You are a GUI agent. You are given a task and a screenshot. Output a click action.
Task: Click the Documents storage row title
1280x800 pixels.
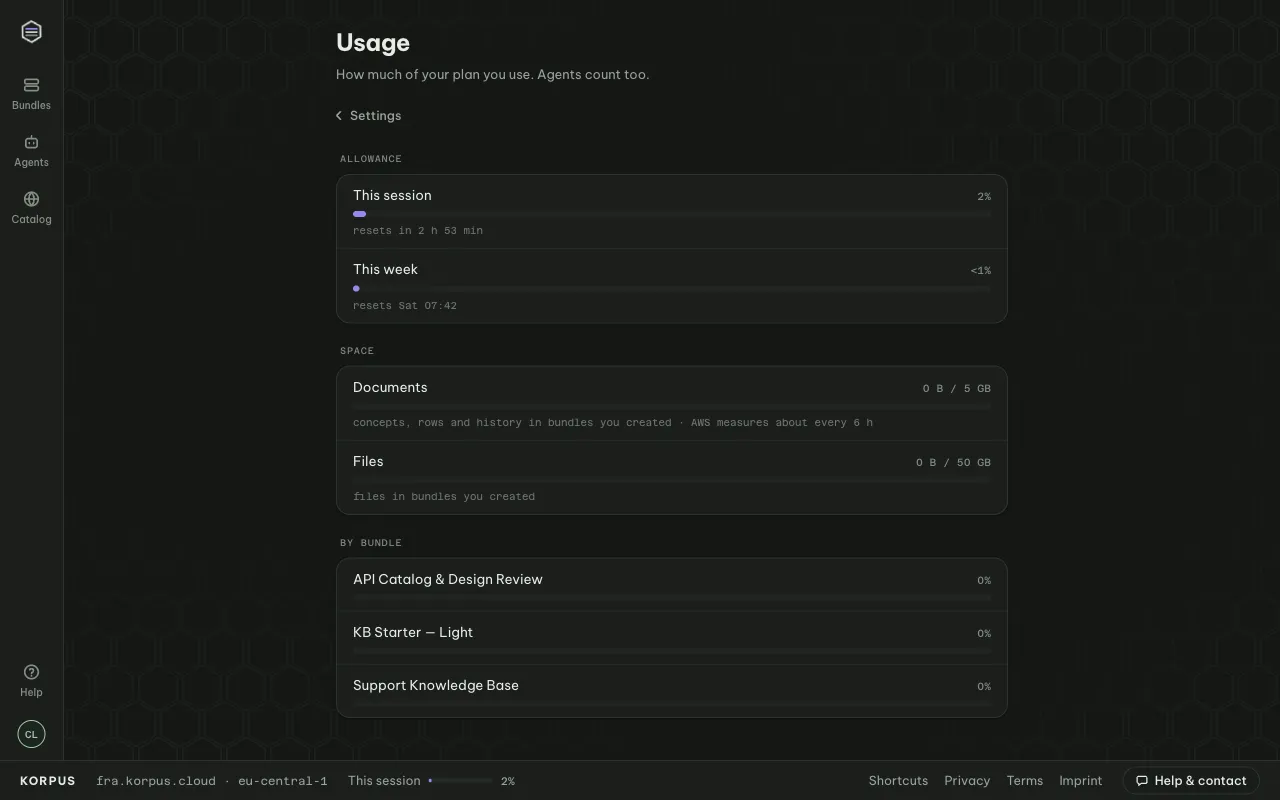[x=390, y=388]
